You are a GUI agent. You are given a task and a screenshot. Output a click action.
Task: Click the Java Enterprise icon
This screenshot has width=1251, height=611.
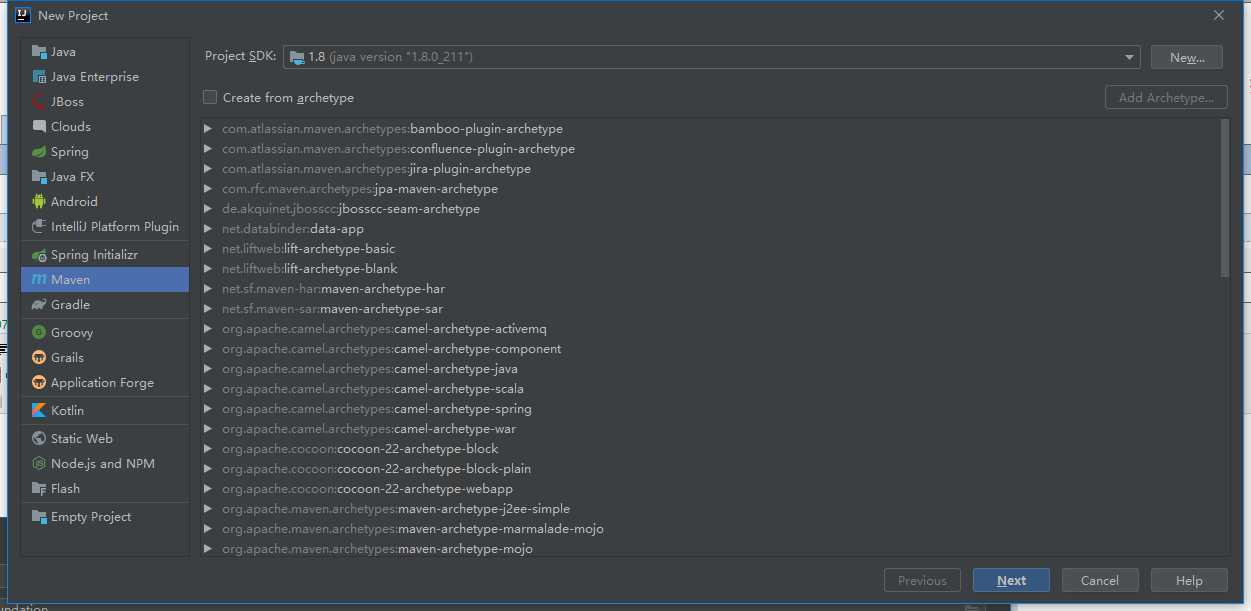point(39,77)
